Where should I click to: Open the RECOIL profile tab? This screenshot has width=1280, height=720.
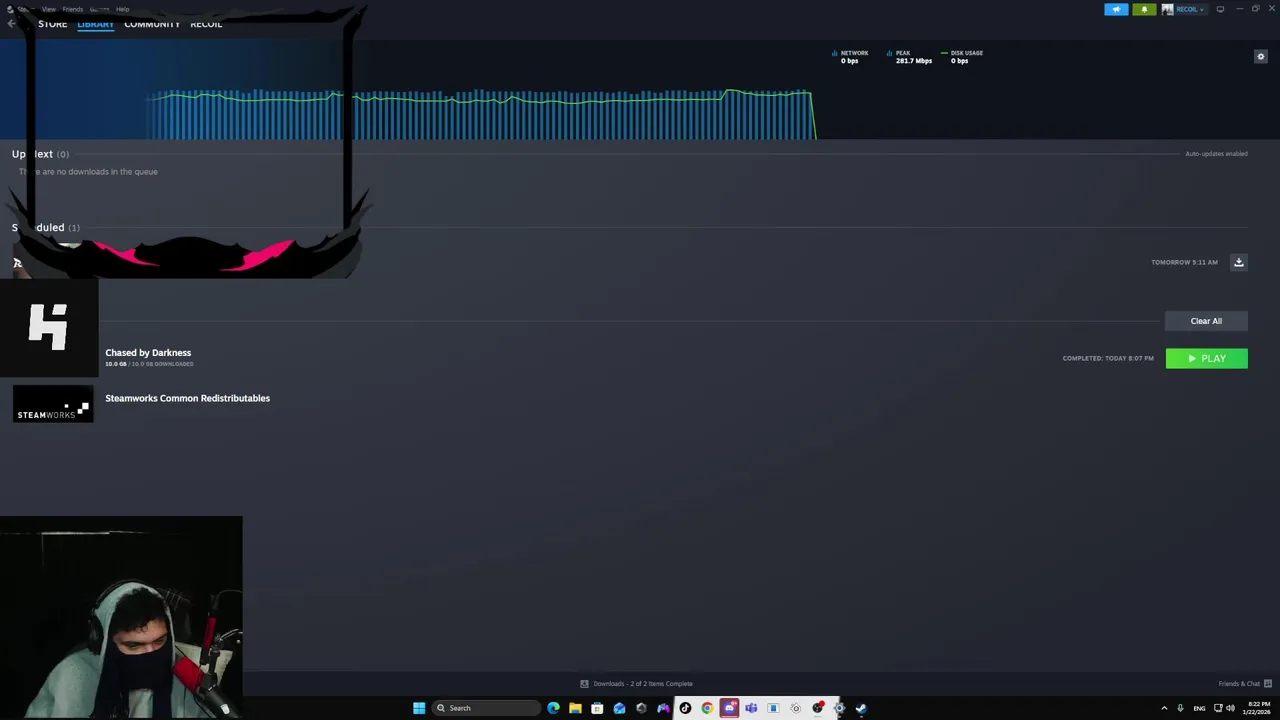tap(206, 24)
